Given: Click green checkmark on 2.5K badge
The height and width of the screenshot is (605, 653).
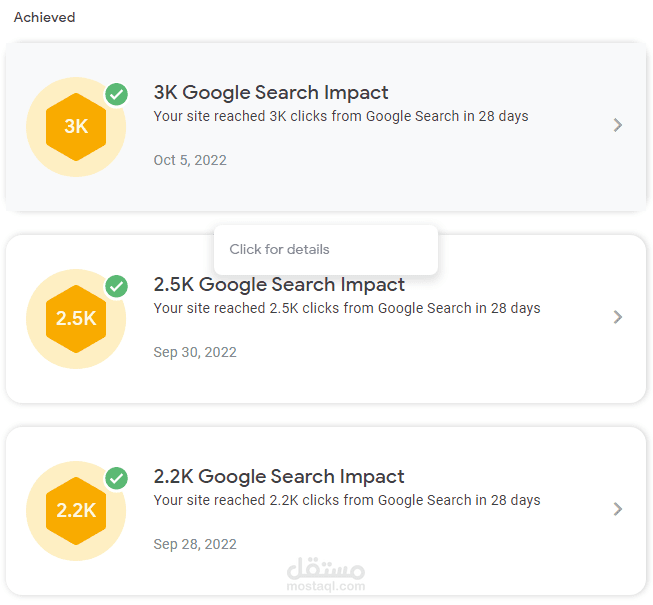Looking at the screenshot, I should 117,286.
